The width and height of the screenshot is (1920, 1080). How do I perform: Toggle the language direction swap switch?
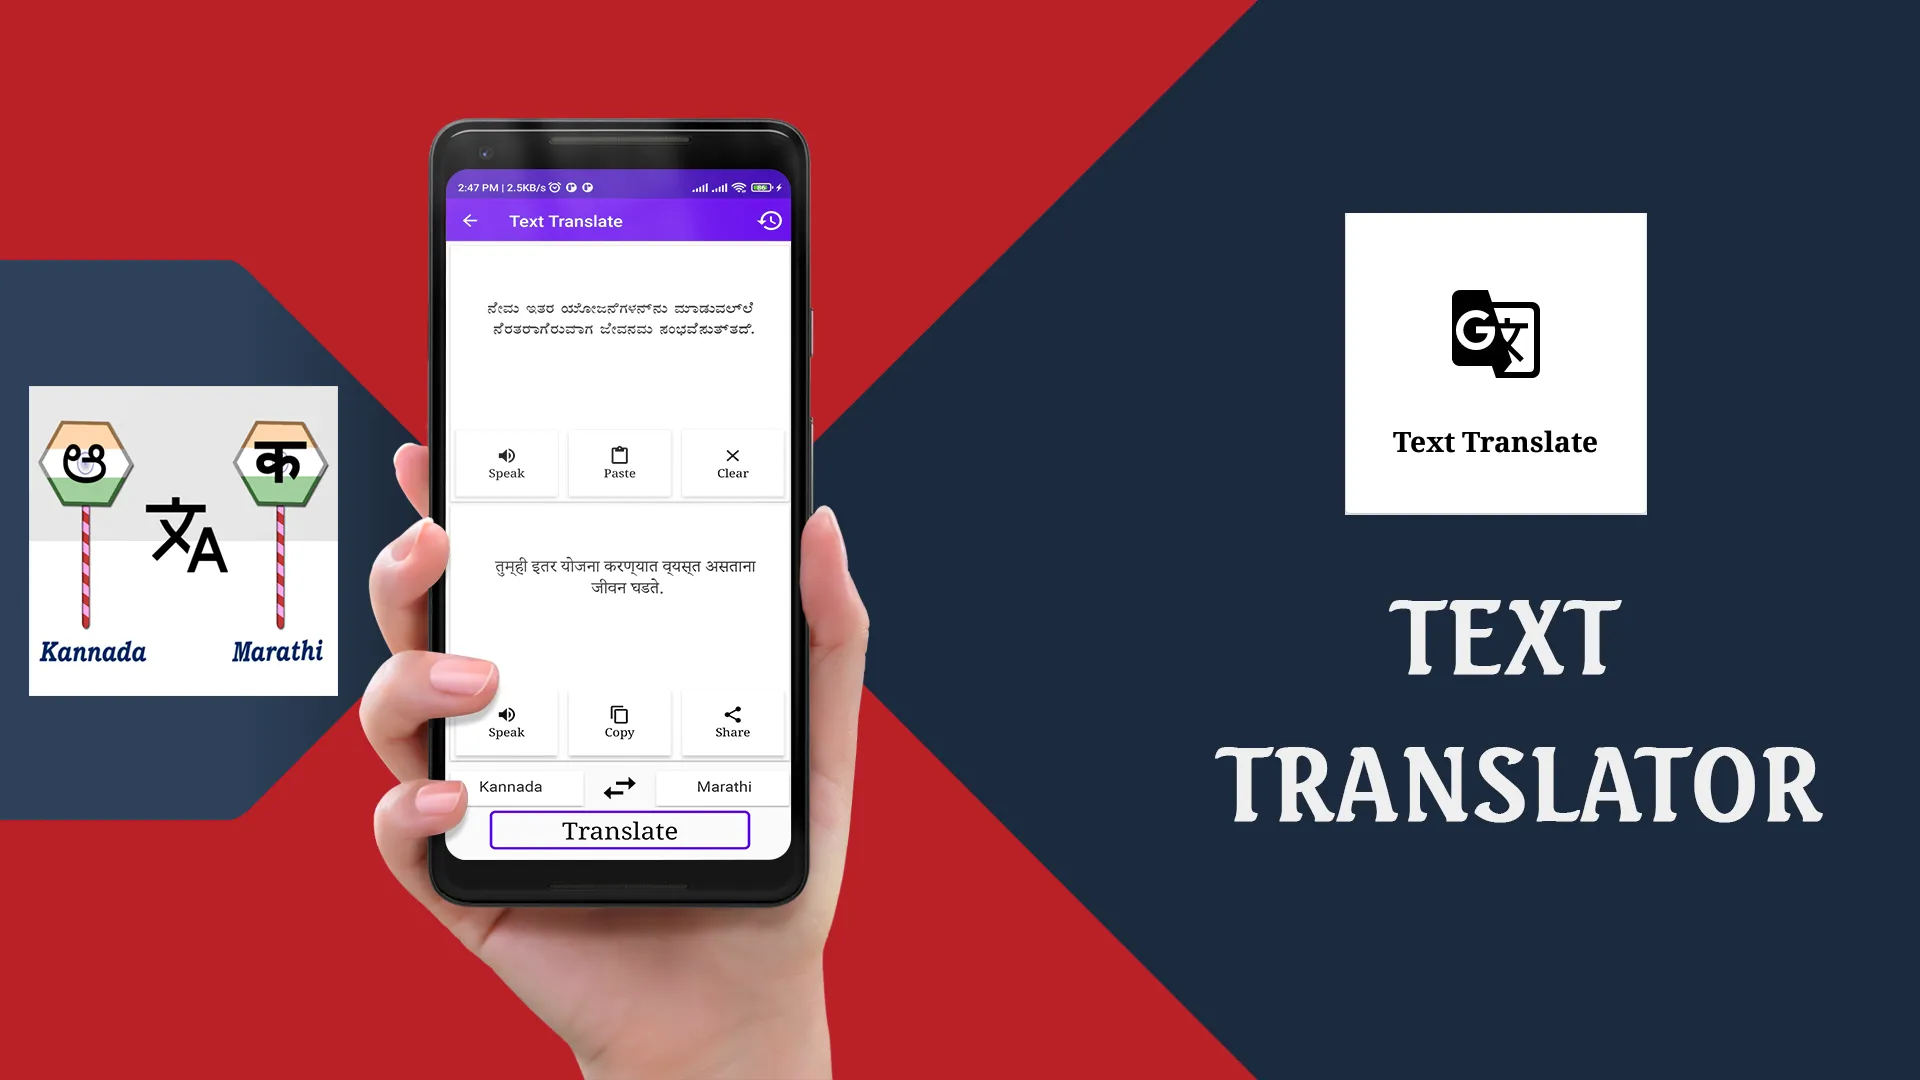(620, 786)
